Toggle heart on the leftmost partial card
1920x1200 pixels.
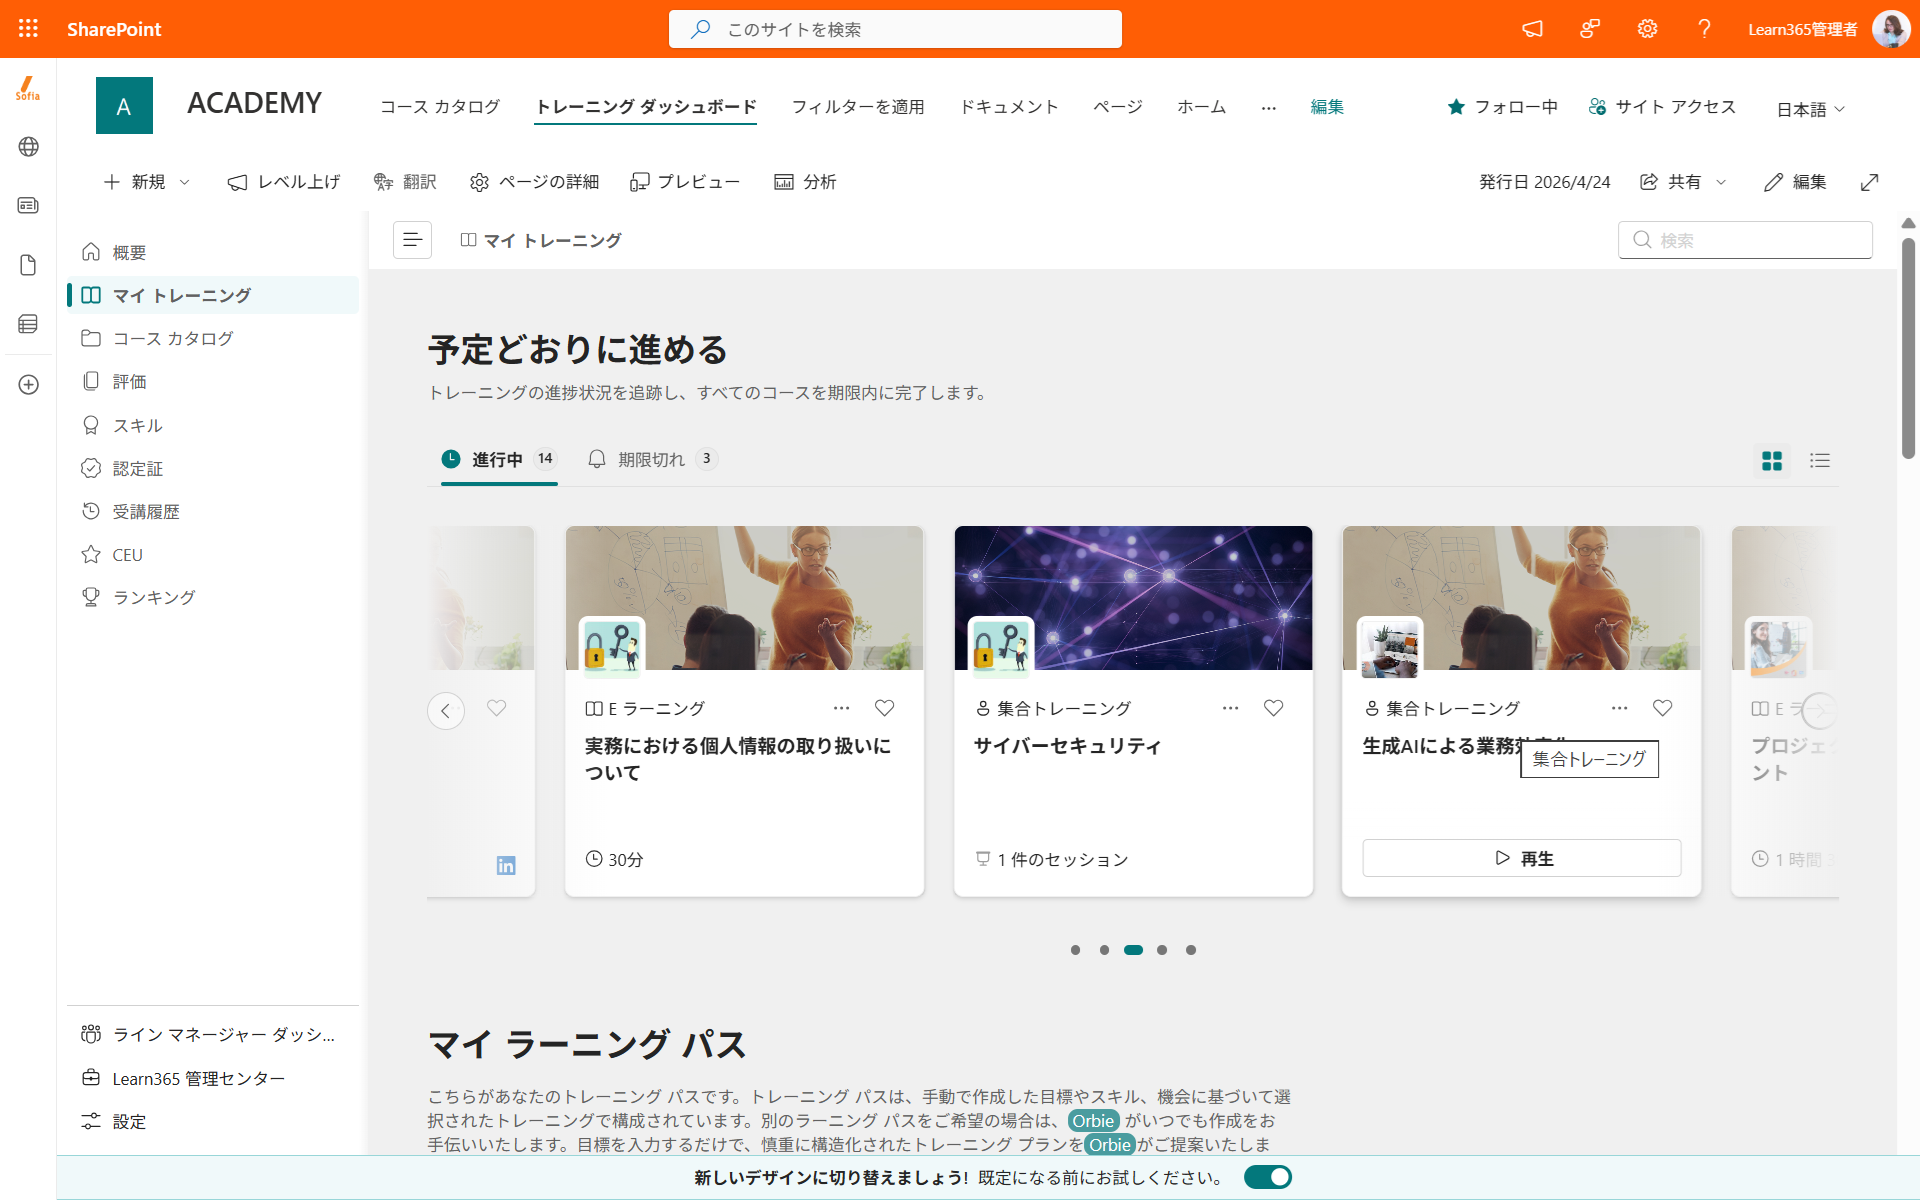click(496, 708)
